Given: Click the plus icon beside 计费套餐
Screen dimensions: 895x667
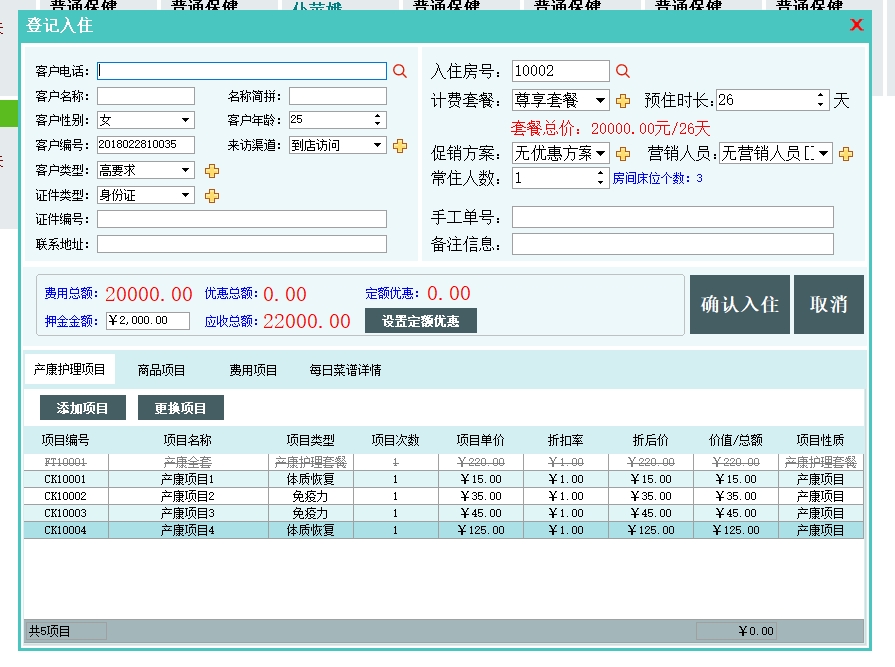Looking at the screenshot, I should (623, 100).
